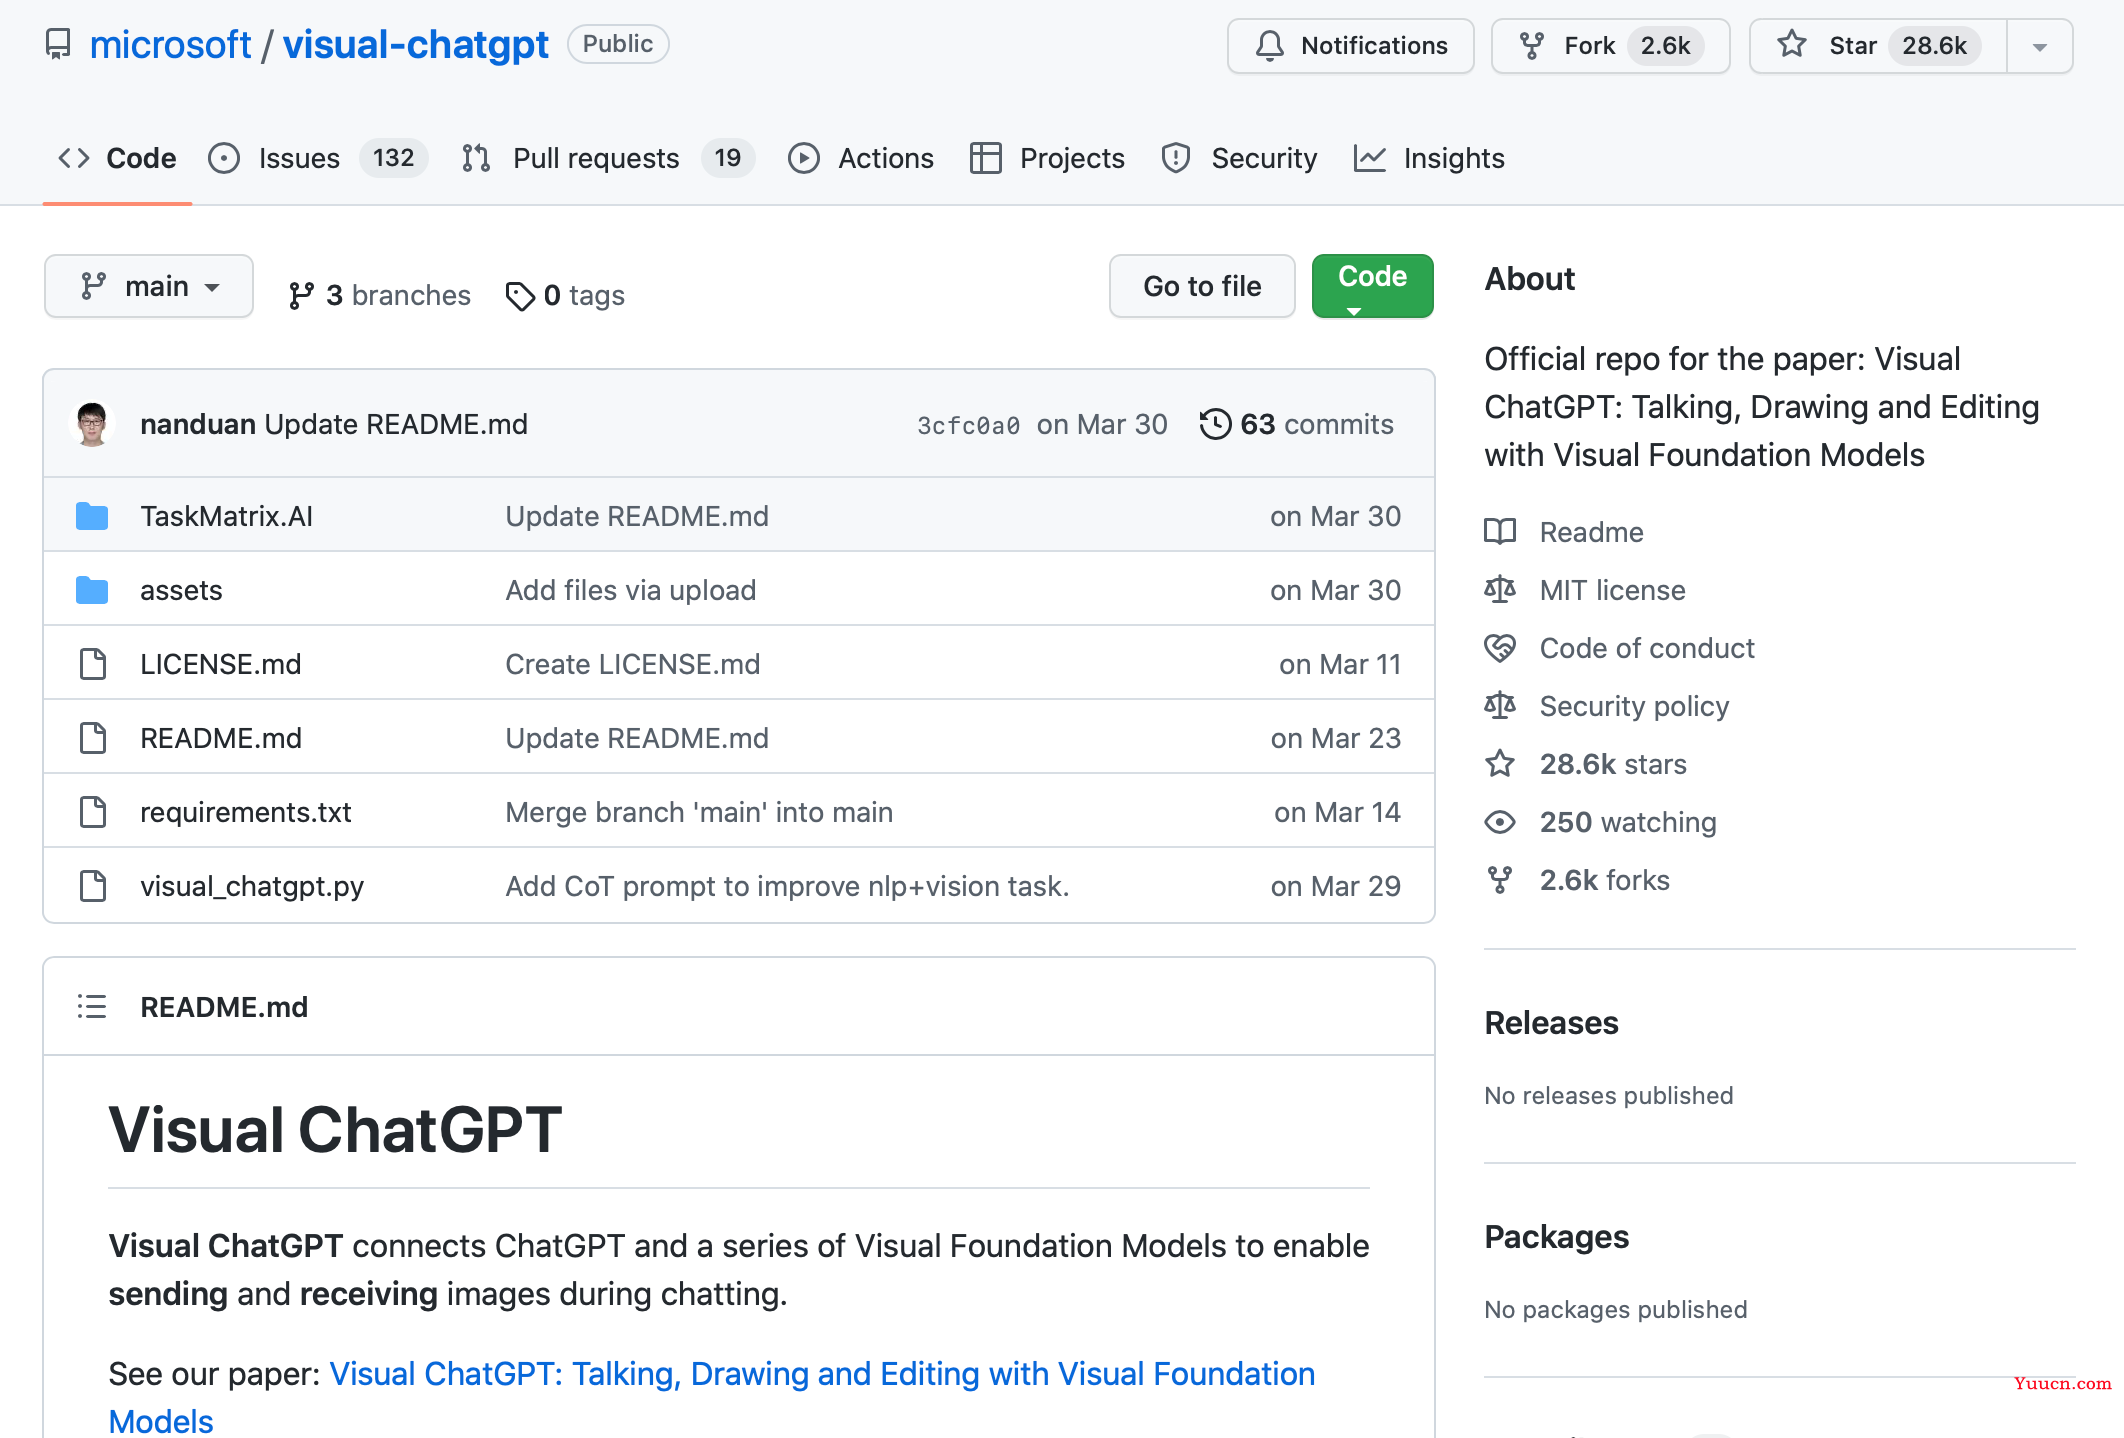
Task: Toggle watching notifications setting
Action: [1349, 43]
